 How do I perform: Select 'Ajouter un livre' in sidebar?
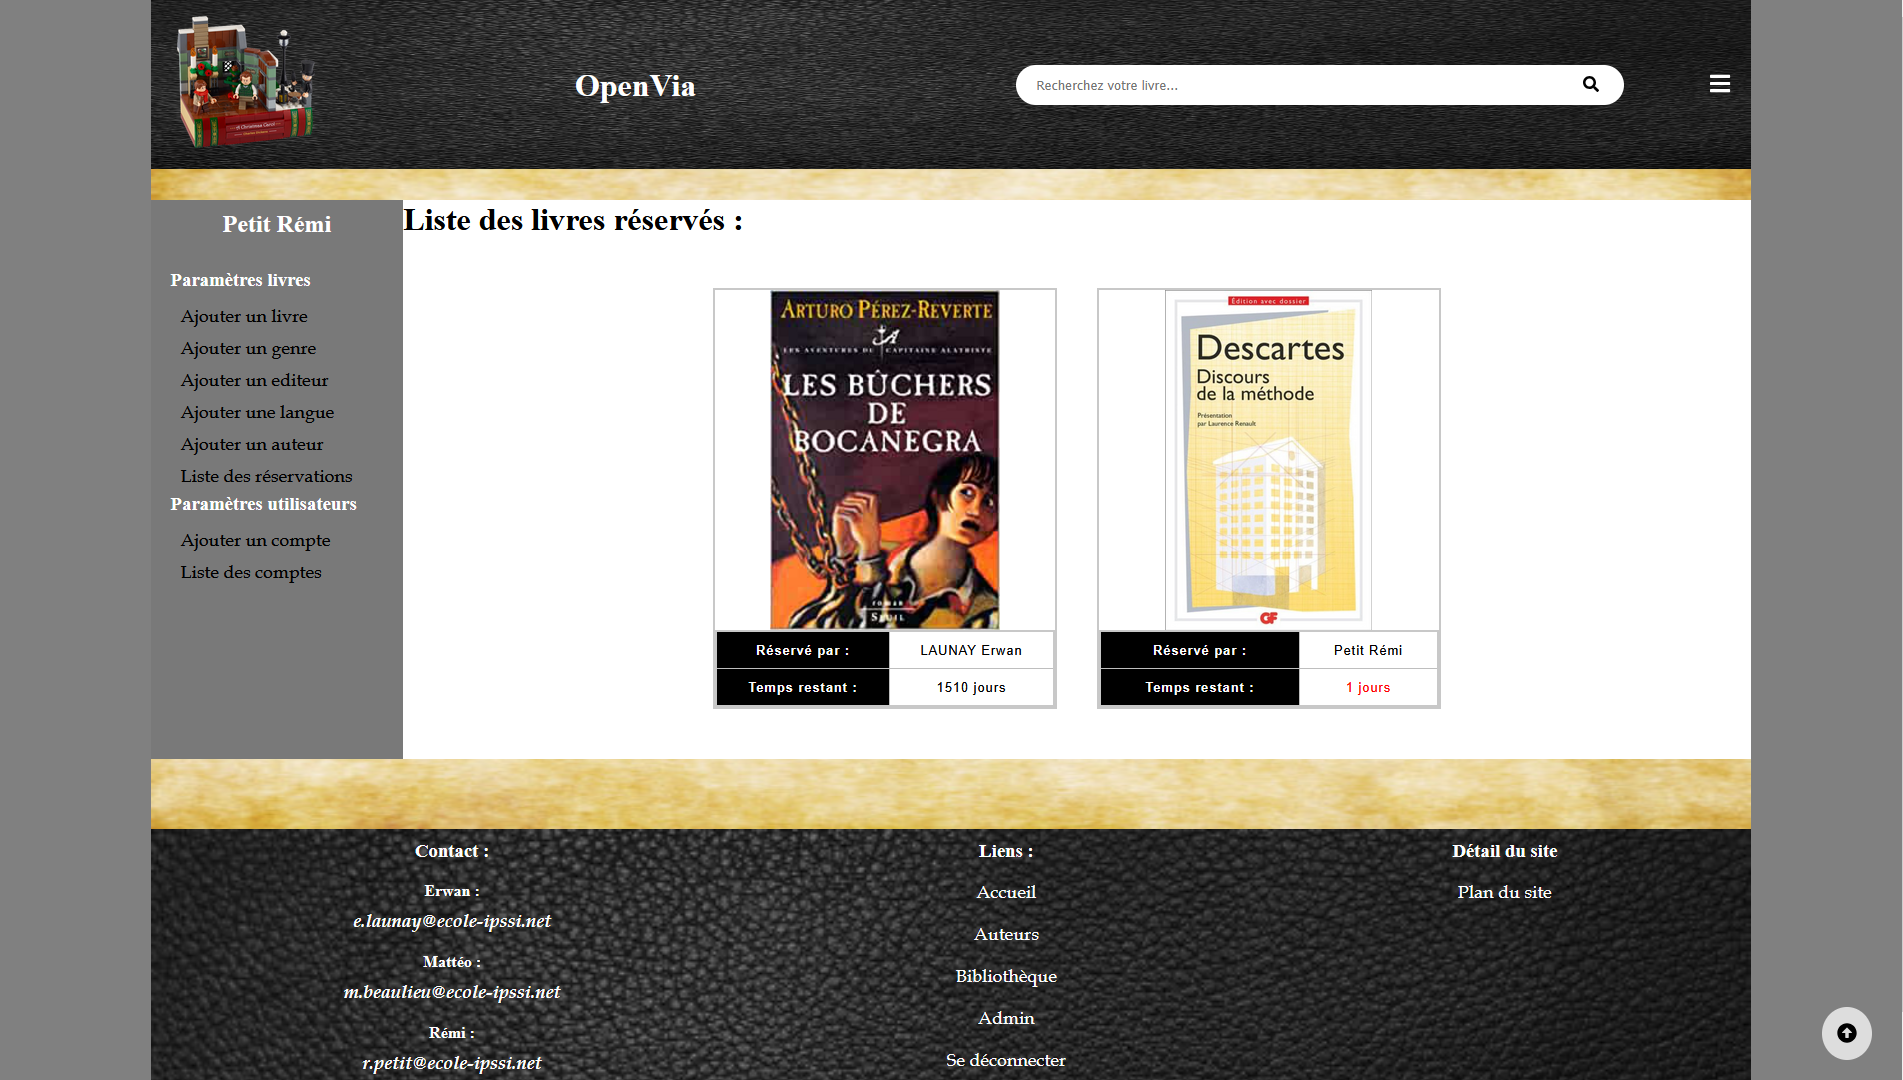click(244, 316)
